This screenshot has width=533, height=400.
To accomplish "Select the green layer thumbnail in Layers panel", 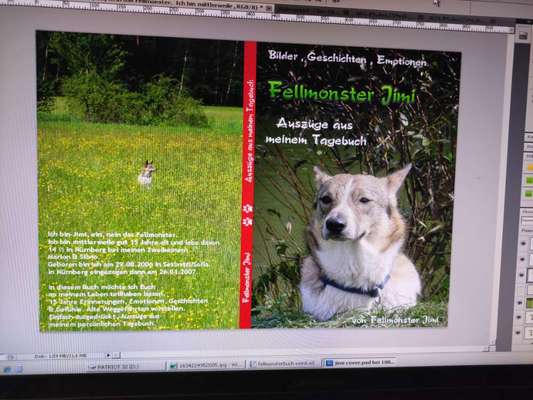I will click(x=530, y=302).
